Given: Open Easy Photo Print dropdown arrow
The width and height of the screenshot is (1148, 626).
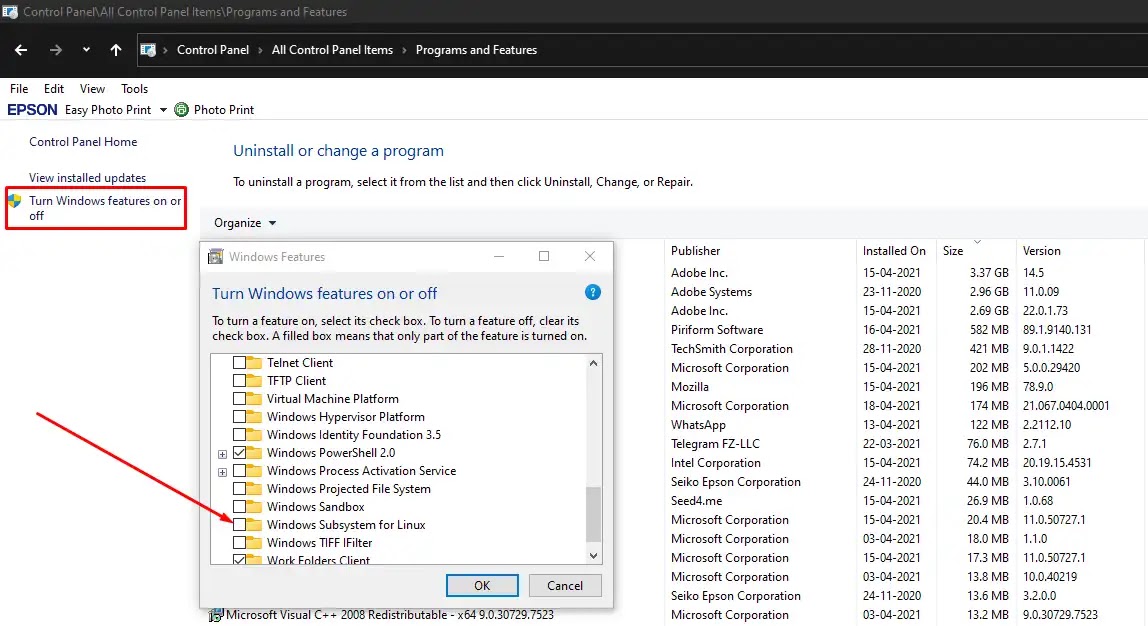Looking at the screenshot, I should 163,110.
